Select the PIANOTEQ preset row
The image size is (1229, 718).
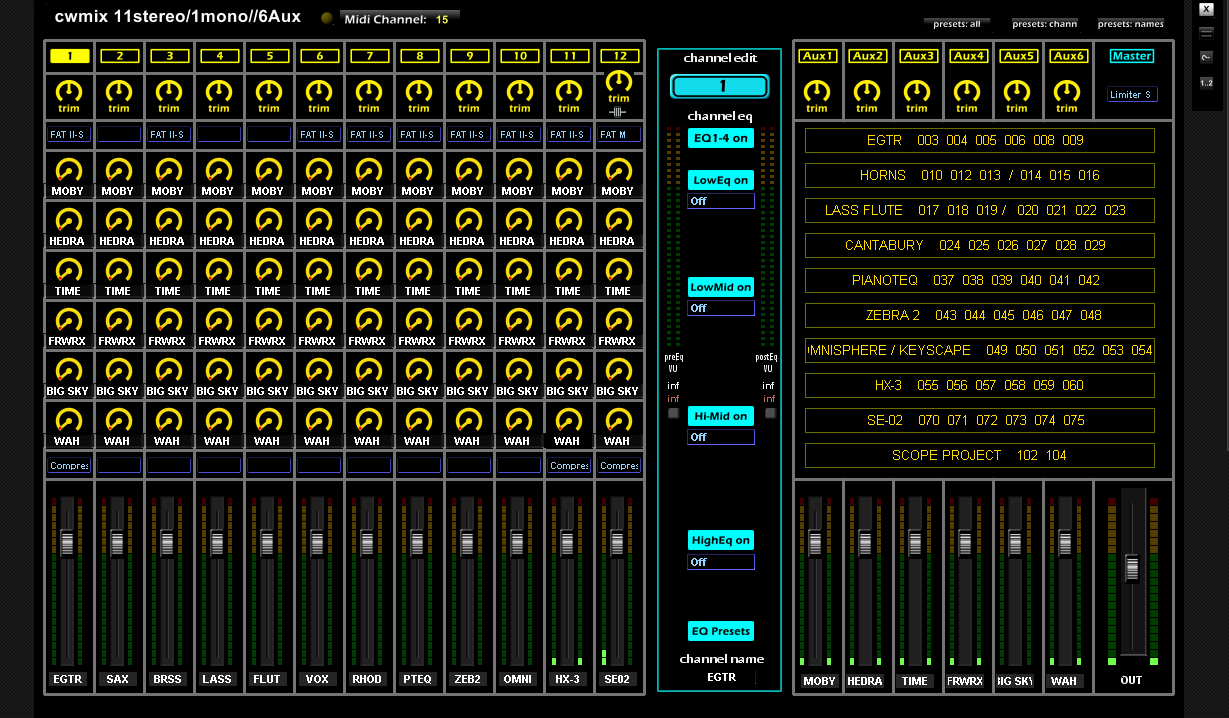(979, 280)
